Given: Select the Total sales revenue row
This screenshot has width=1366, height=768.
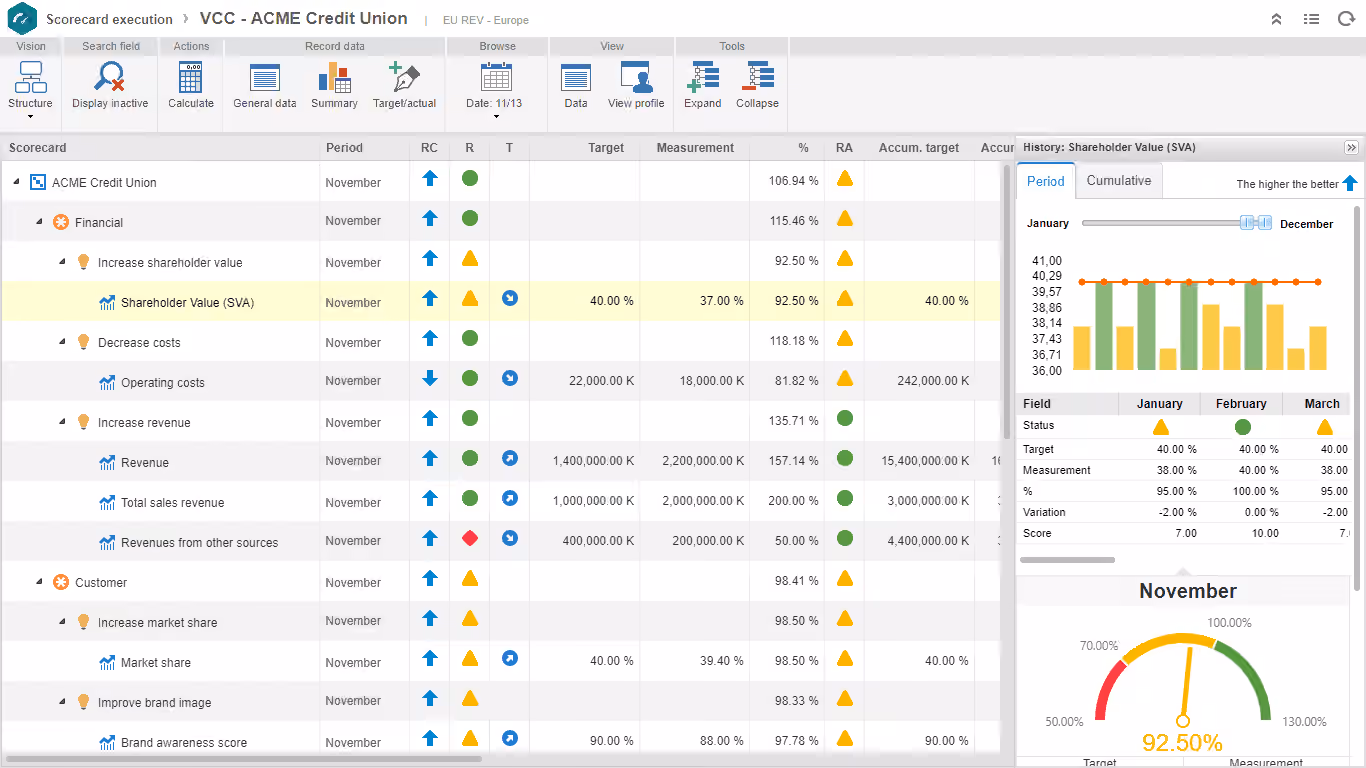Looking at the screenshot, I should tap(500, 501).
